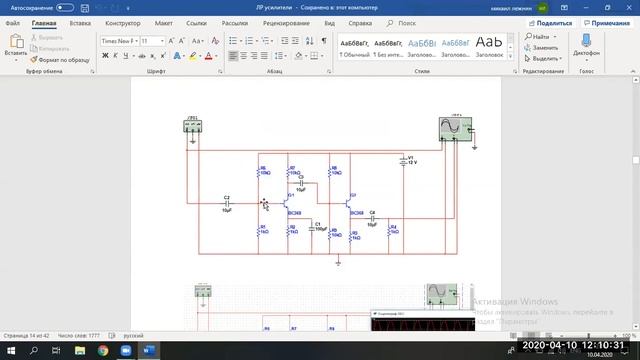Align text left icon
The height and width of the screenshot is (360, 640).
233,56
